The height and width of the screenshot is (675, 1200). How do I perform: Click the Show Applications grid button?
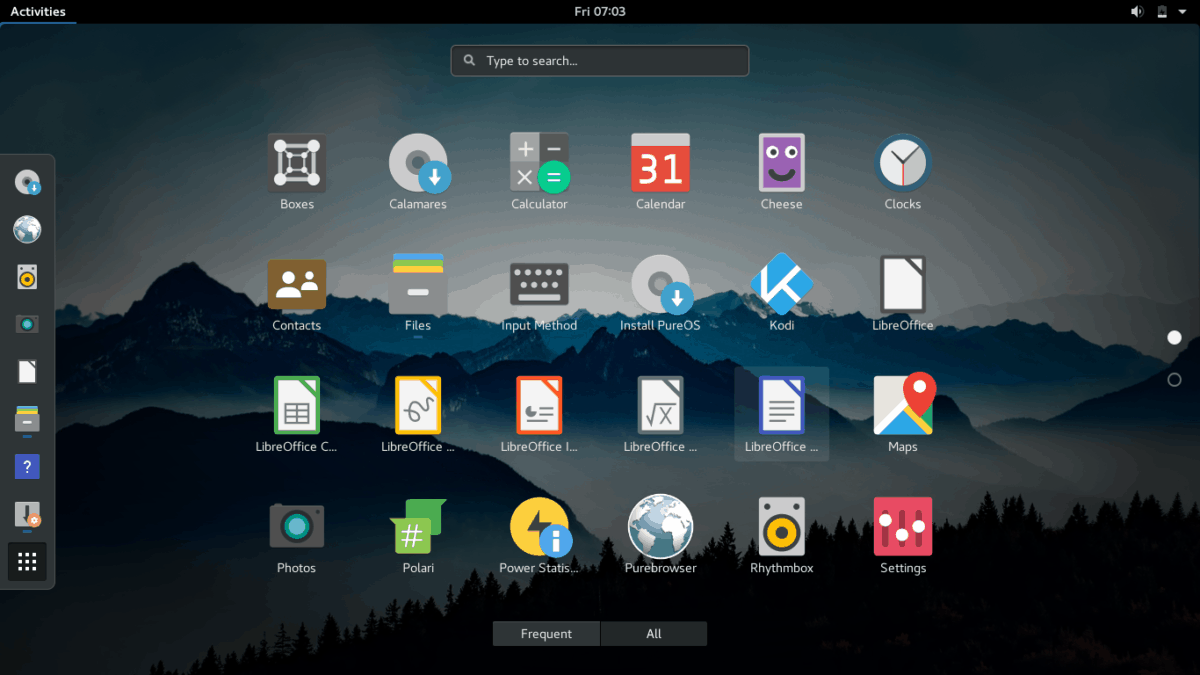pyautogui.click(x=27, y=561)
